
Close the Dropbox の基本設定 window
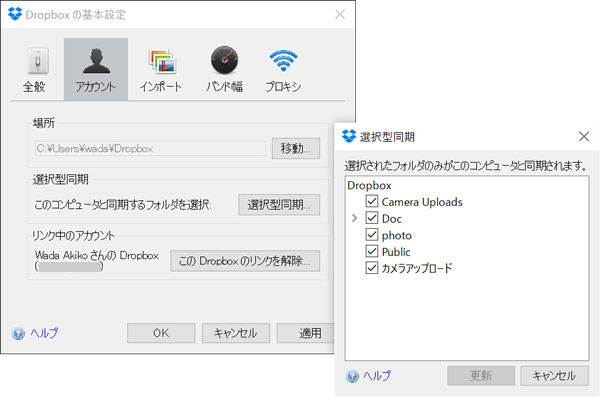[x=340, y=14]
